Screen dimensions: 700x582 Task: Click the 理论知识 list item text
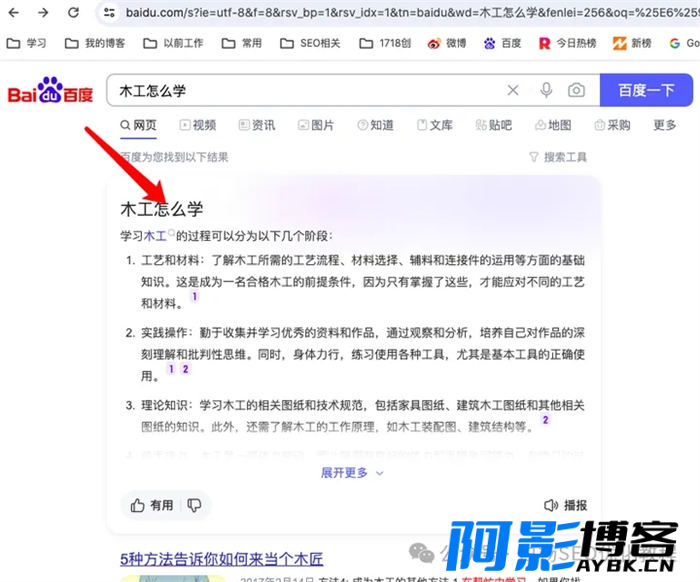click(362, 416)
